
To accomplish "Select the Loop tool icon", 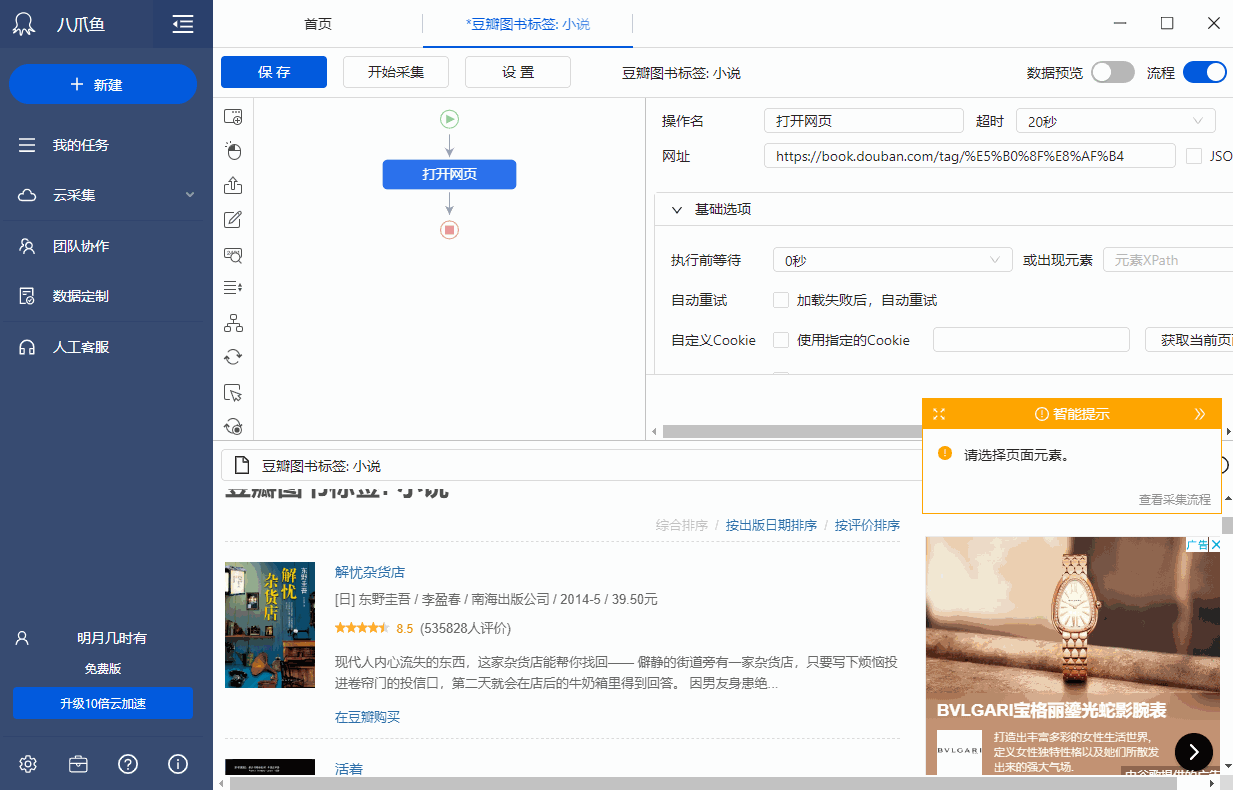I will coord(233,357).
